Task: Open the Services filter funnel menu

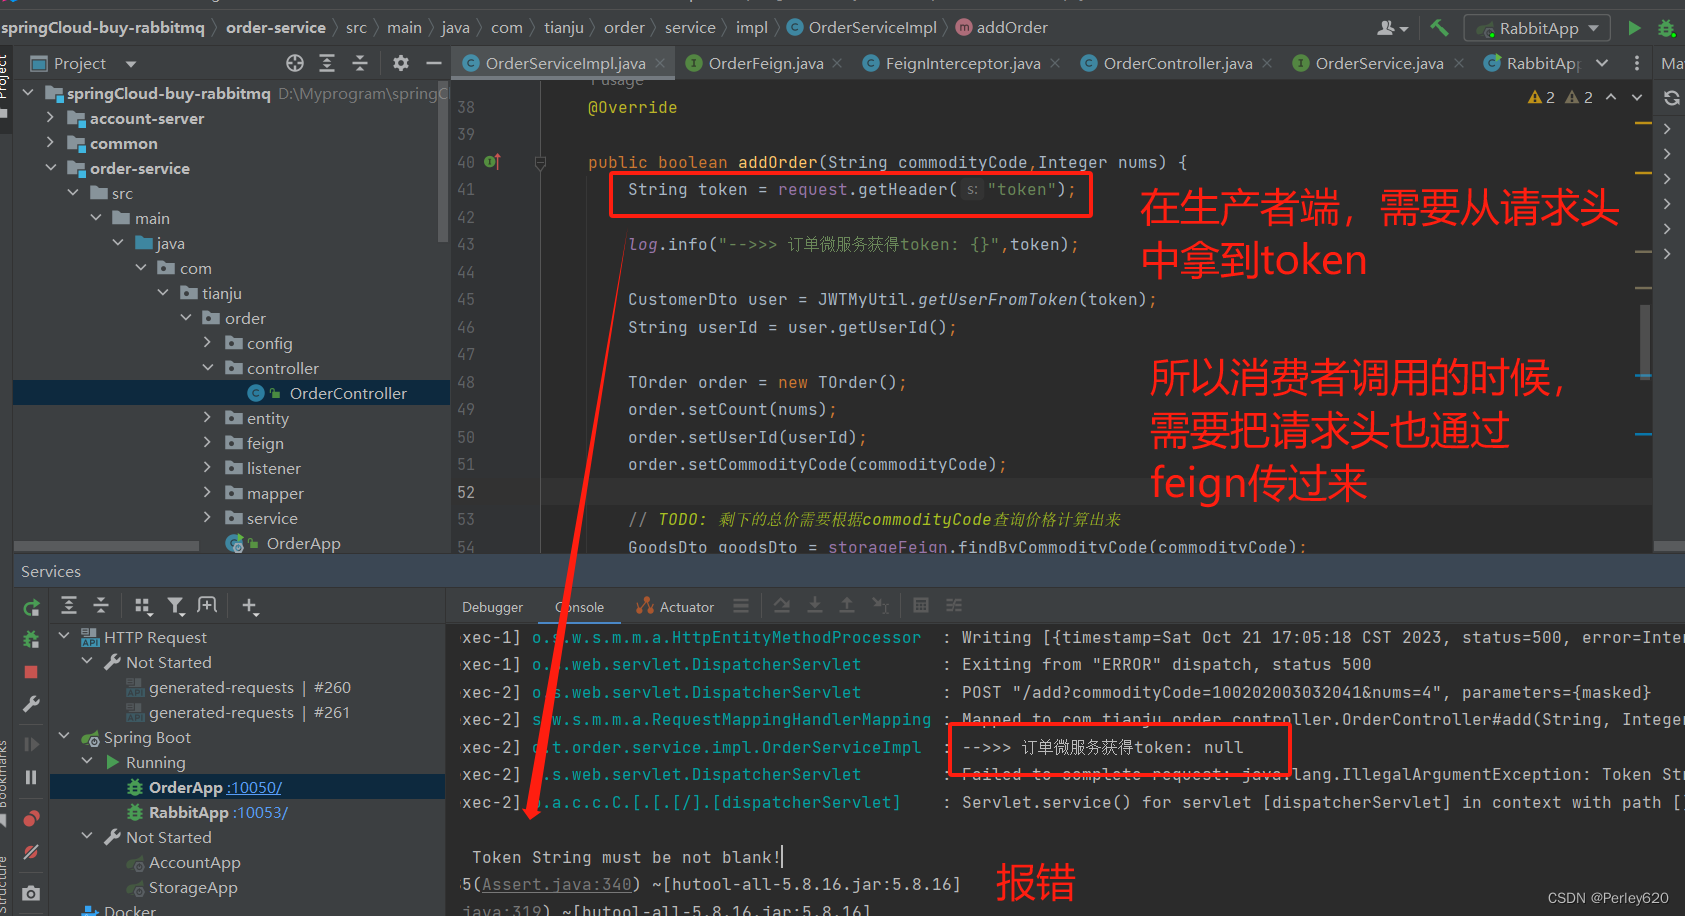Action: [176, 605]
